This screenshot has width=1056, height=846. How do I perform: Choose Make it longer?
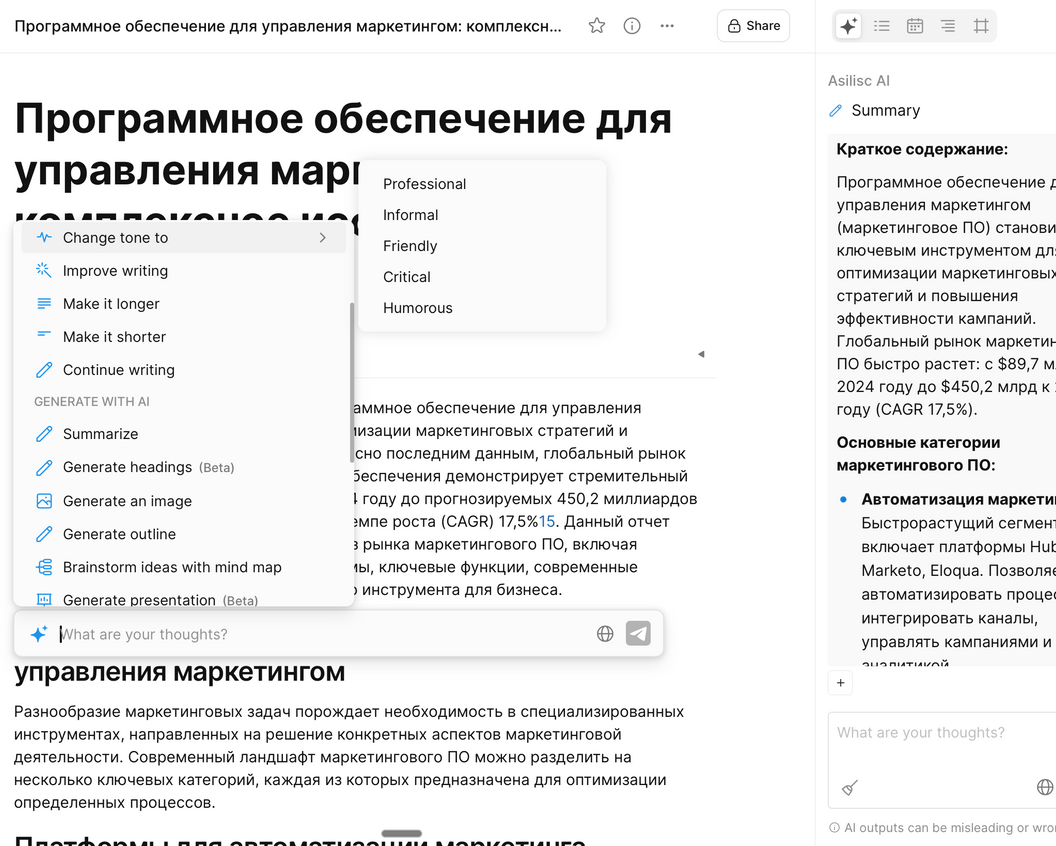(x=184, y=304)
